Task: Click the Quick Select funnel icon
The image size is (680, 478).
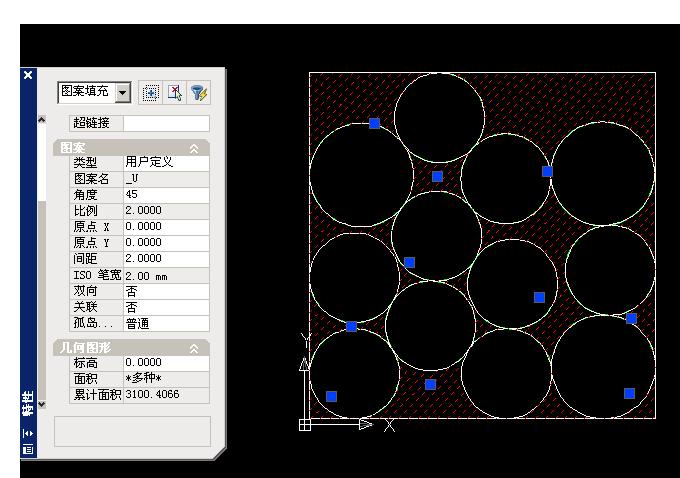Action: coord(199,92)
